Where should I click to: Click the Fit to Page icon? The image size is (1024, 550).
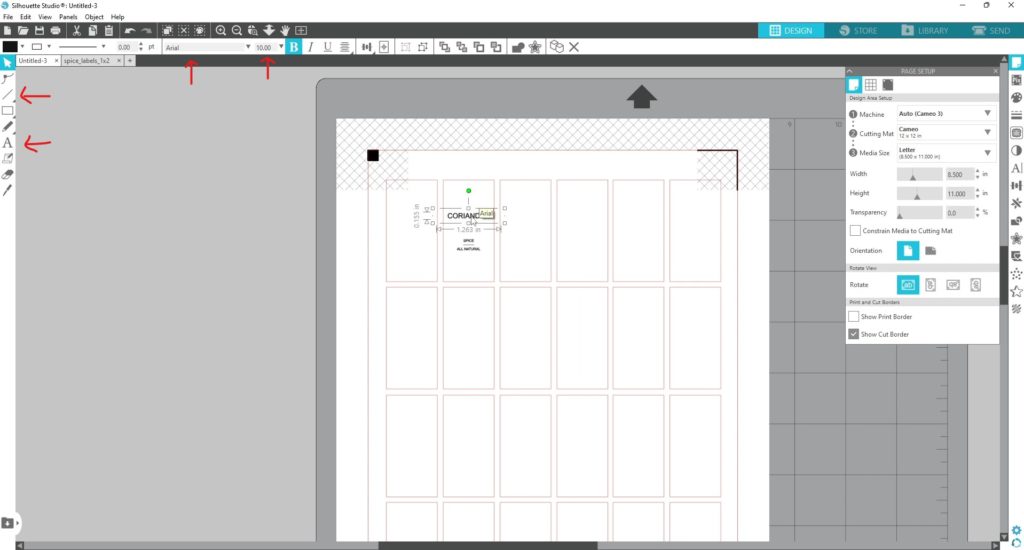click(301, 30)
